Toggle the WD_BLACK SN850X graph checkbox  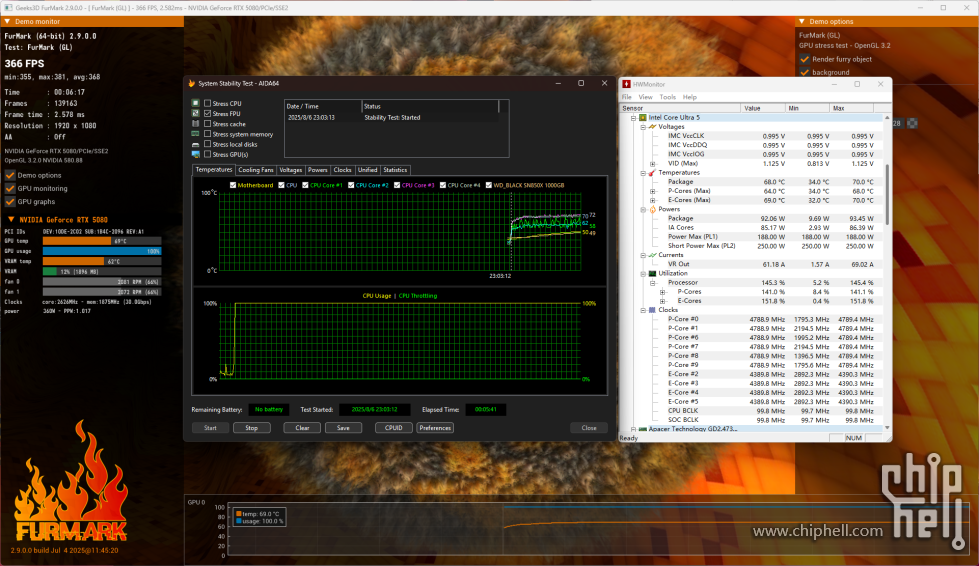click(489, 185)
